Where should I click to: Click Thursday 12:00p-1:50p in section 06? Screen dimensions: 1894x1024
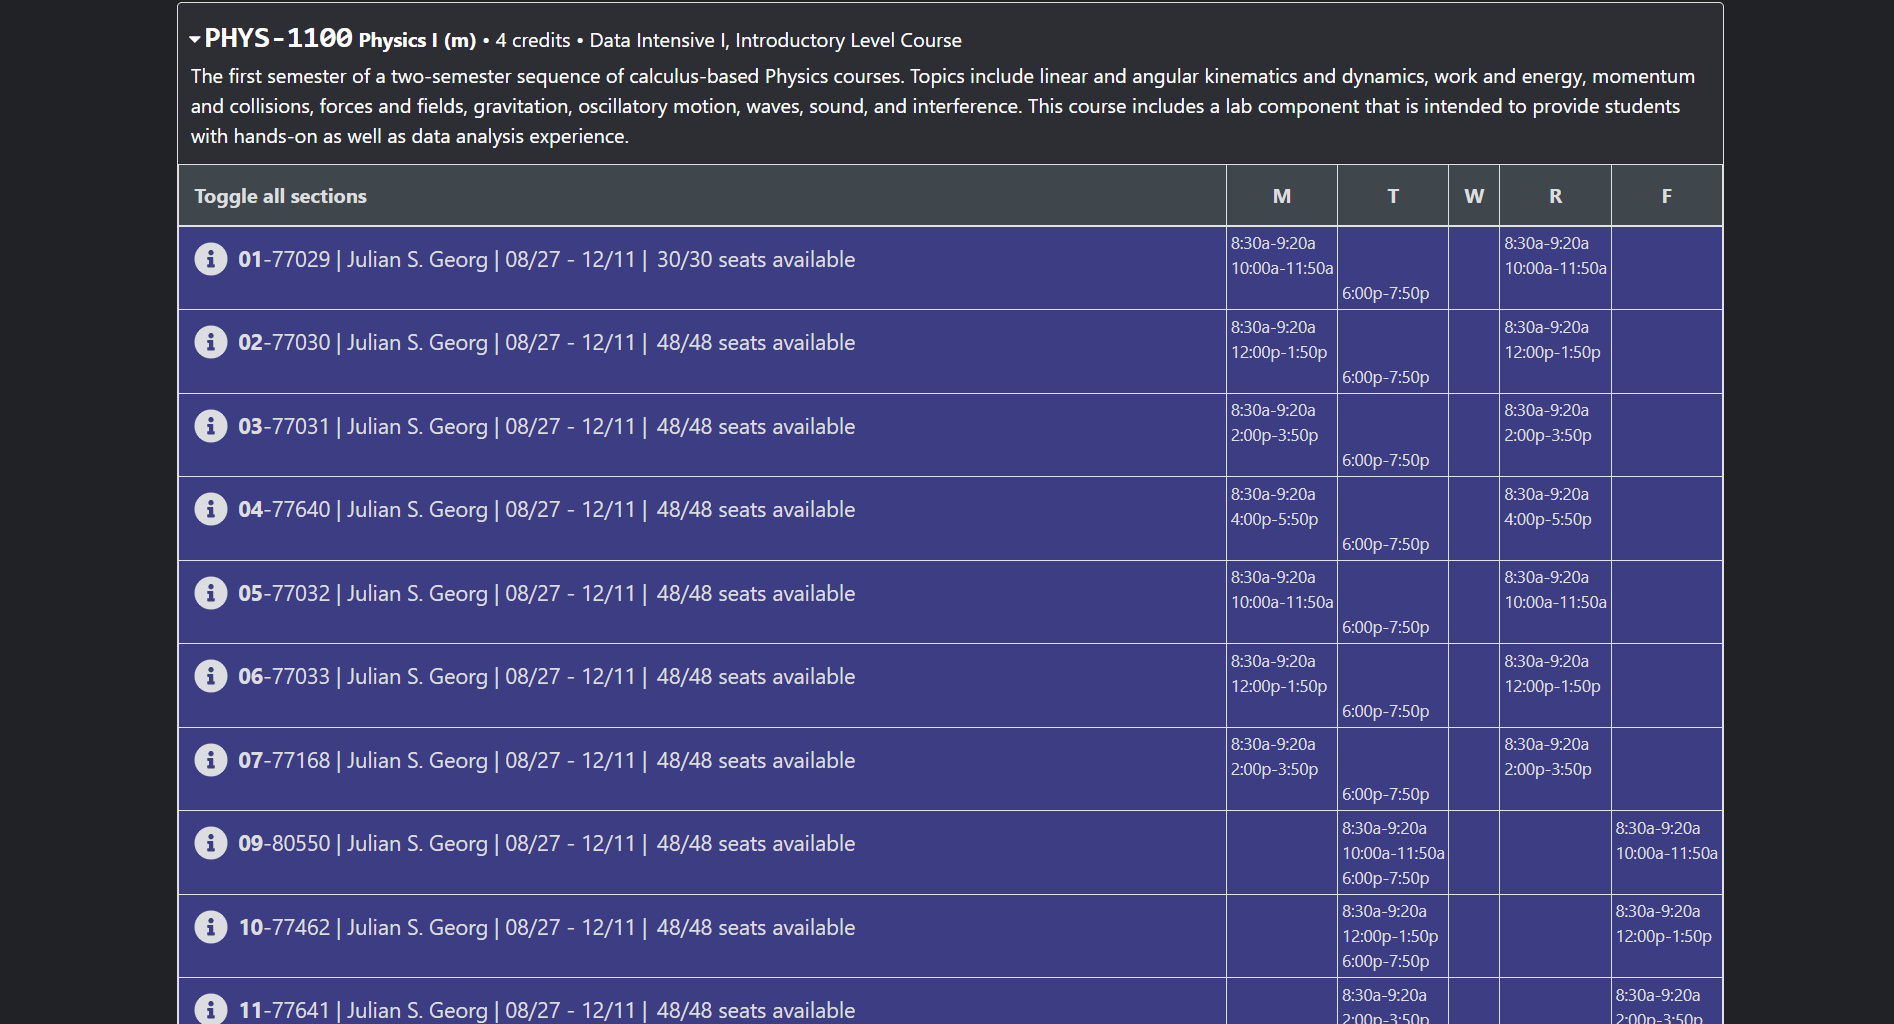point(1553,686)
